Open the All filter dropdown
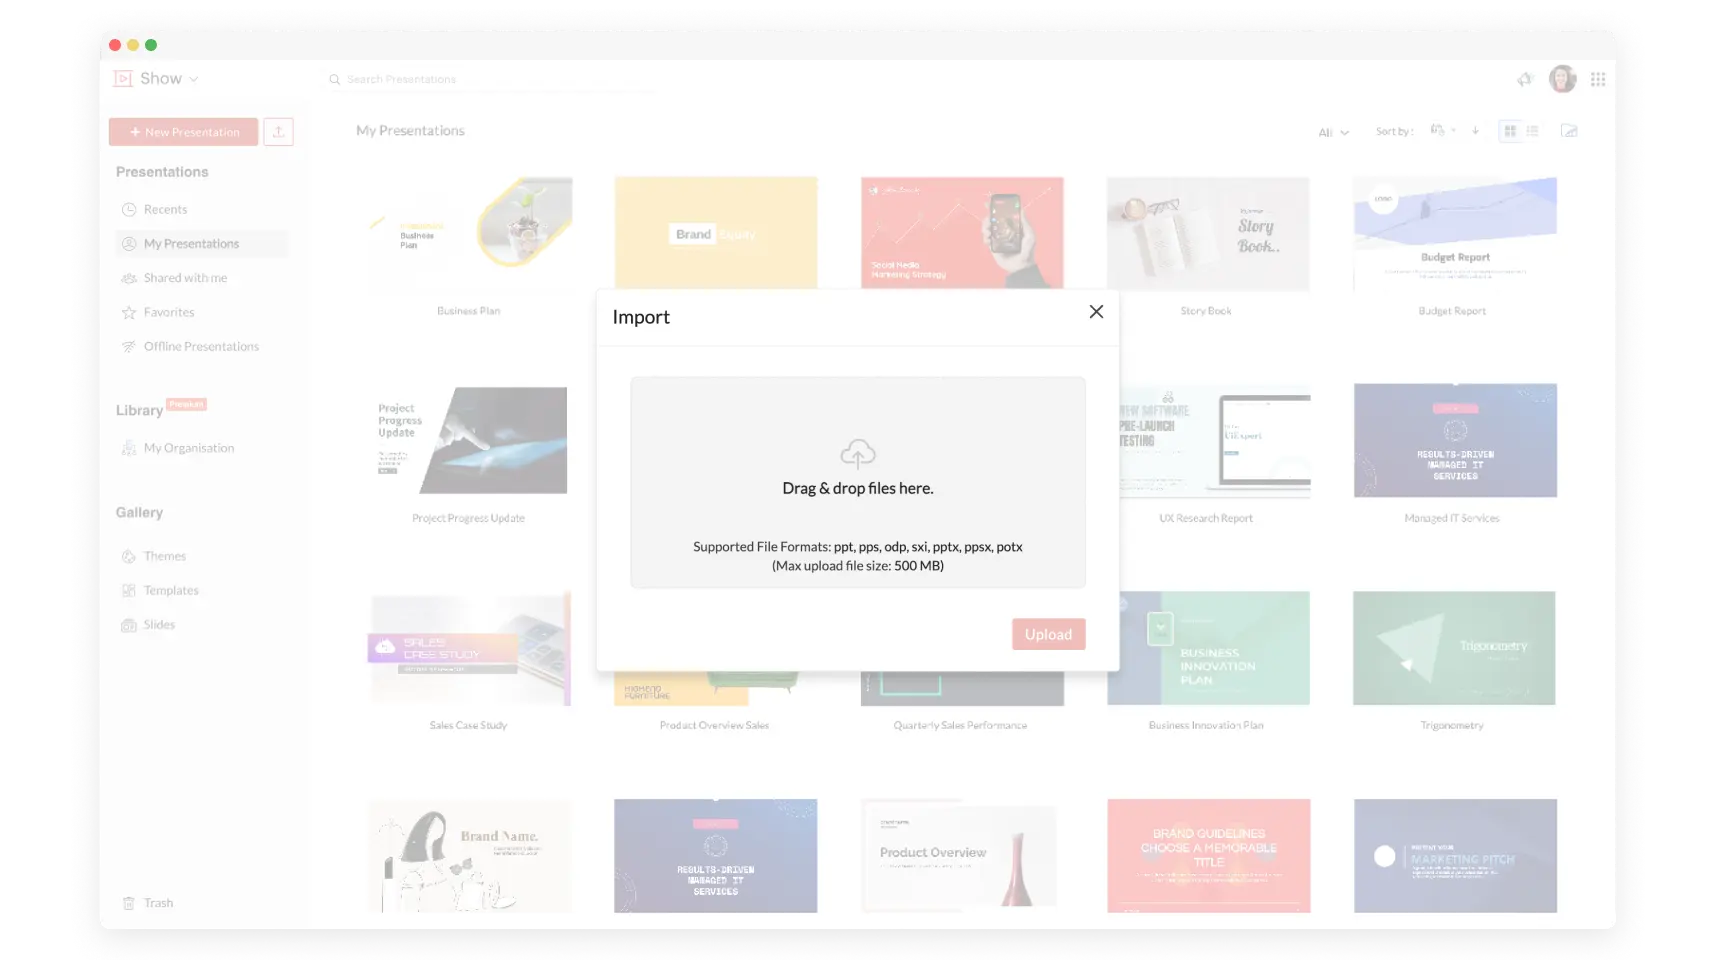 click(x=1333, y=131)
